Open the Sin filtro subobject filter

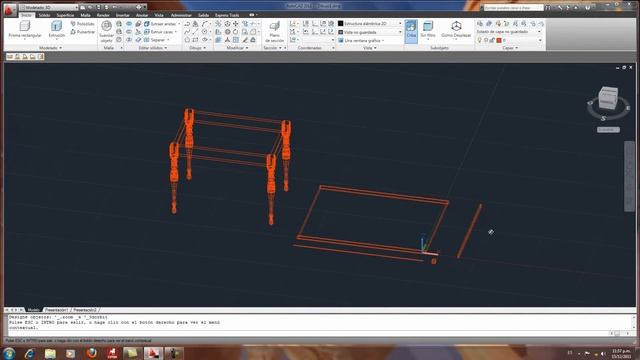pyautogui.click(x=428, y=31)
